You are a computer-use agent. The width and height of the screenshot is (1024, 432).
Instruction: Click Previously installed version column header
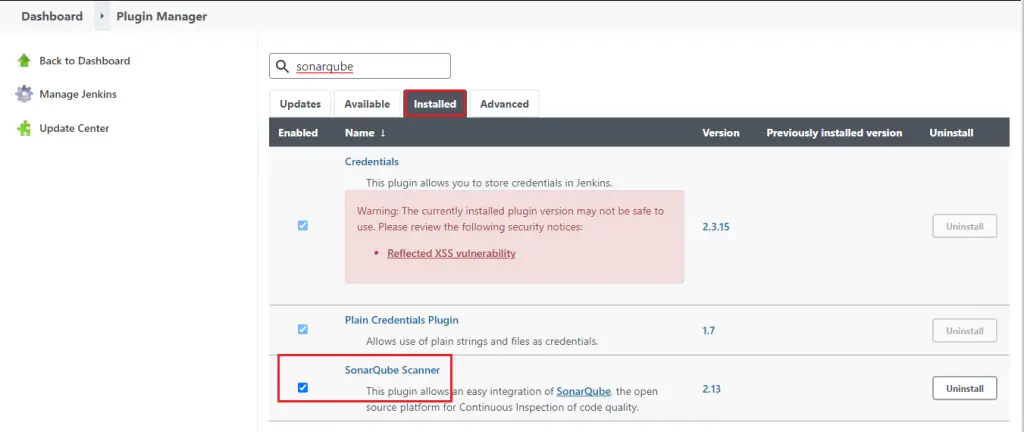[834, 133]
